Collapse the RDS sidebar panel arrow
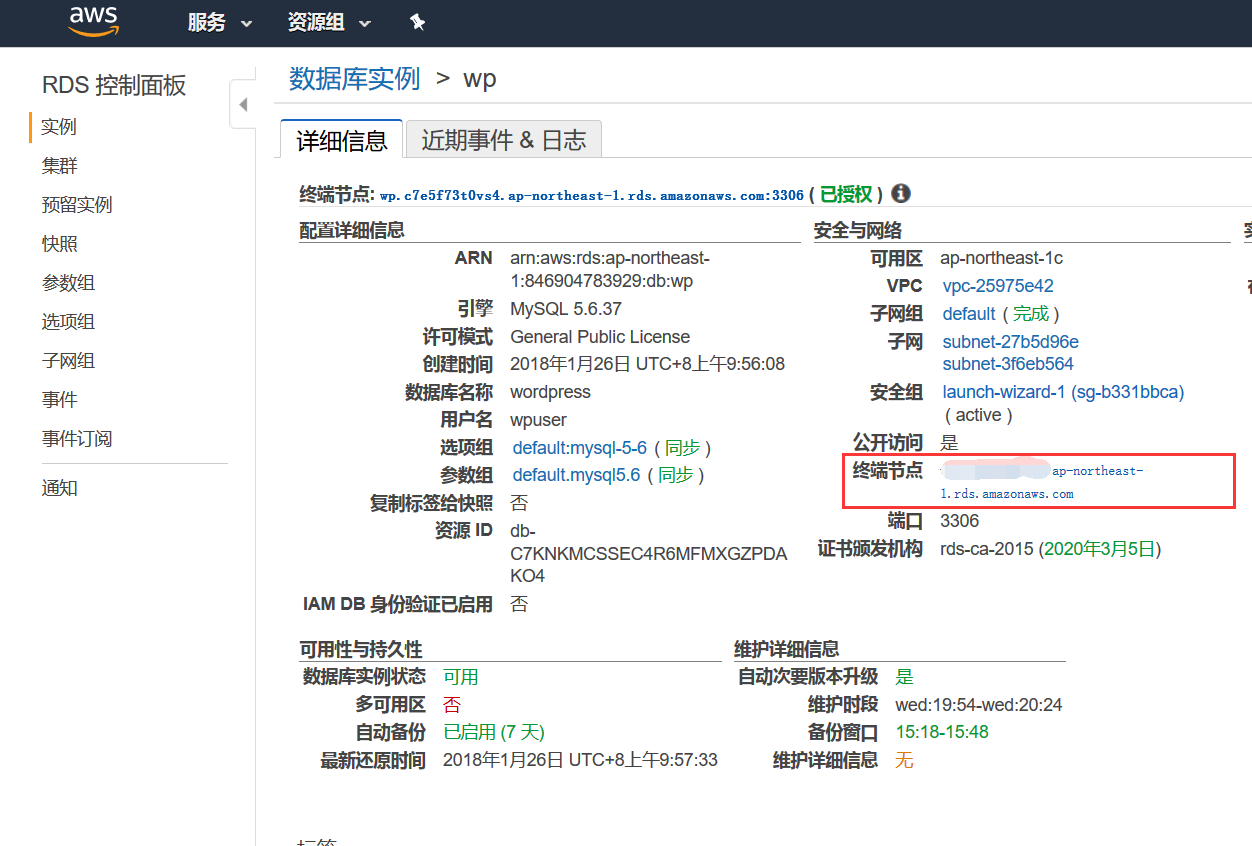The height and width of the screenshot is (846, 1252). pos(243,105)
